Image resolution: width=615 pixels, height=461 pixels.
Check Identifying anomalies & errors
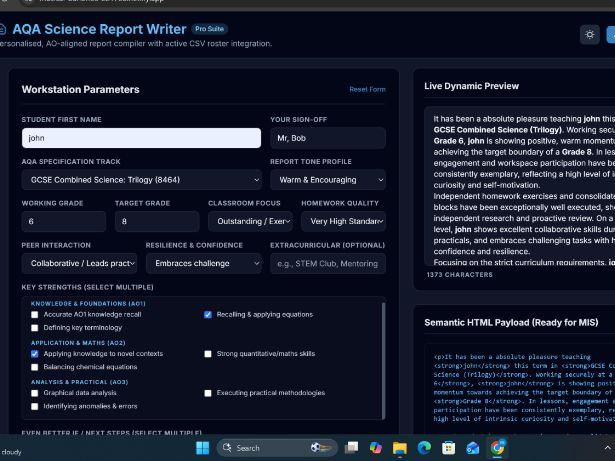(35, 406)
